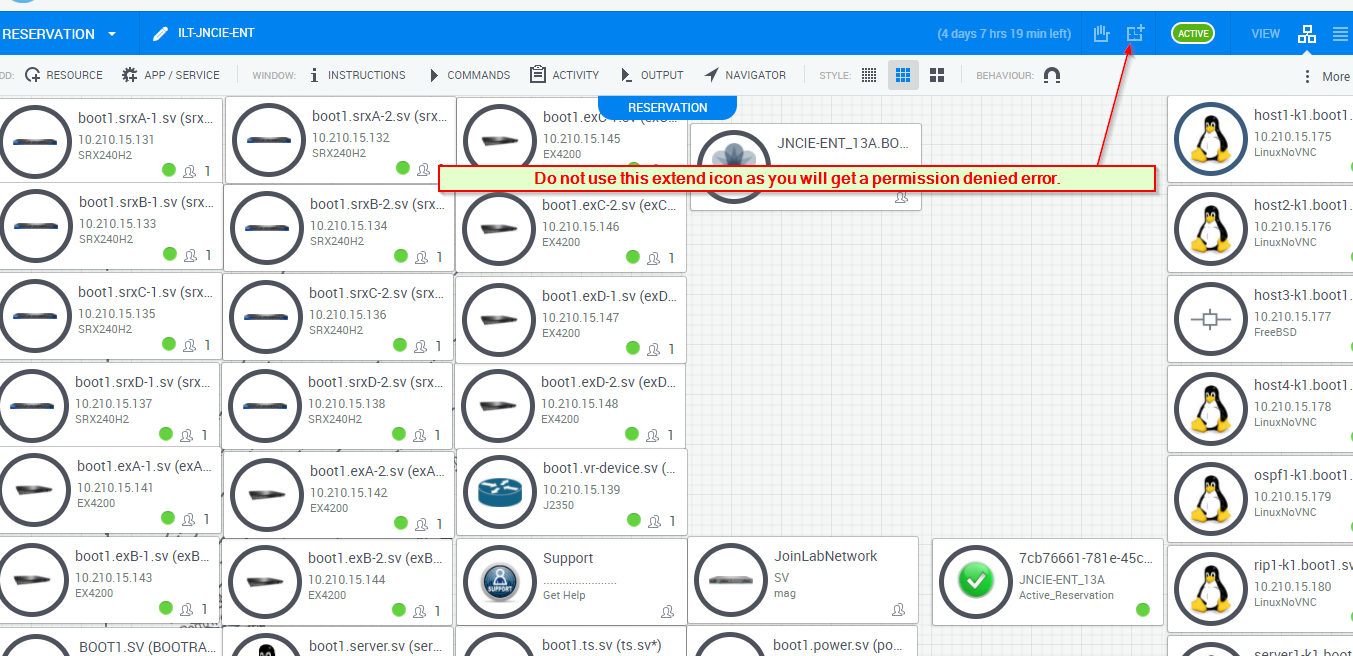Open the COMMANDS window
This screenshot has width=1353, height=656.
(x=468, y=75)
